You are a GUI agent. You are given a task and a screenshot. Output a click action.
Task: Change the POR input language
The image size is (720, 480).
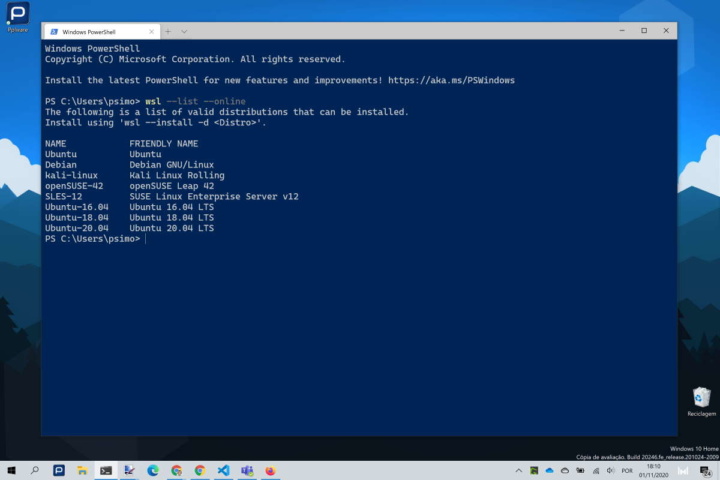627,470
